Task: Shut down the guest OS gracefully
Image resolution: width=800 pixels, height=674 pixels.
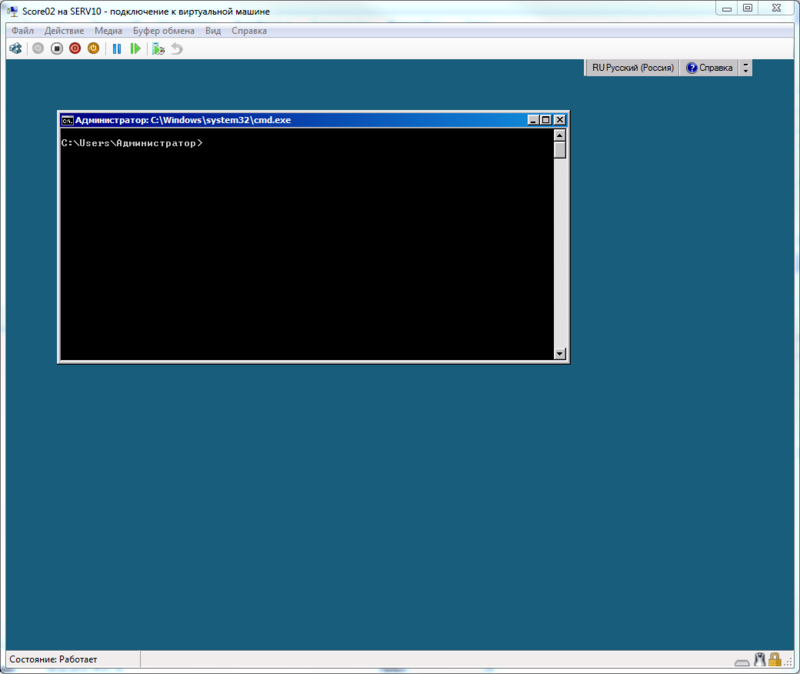Action: coord(74,48)
